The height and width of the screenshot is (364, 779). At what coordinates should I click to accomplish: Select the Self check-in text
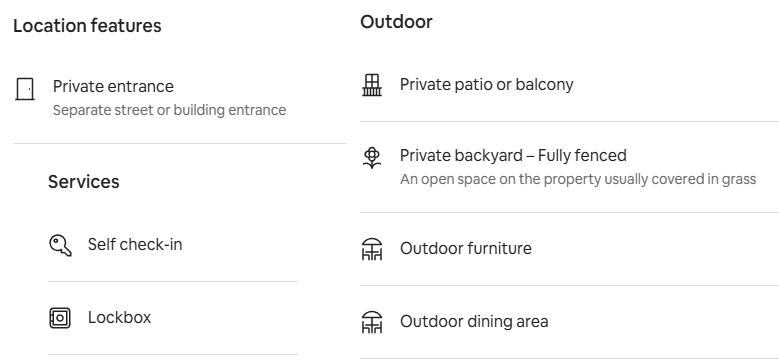point(135,244)
